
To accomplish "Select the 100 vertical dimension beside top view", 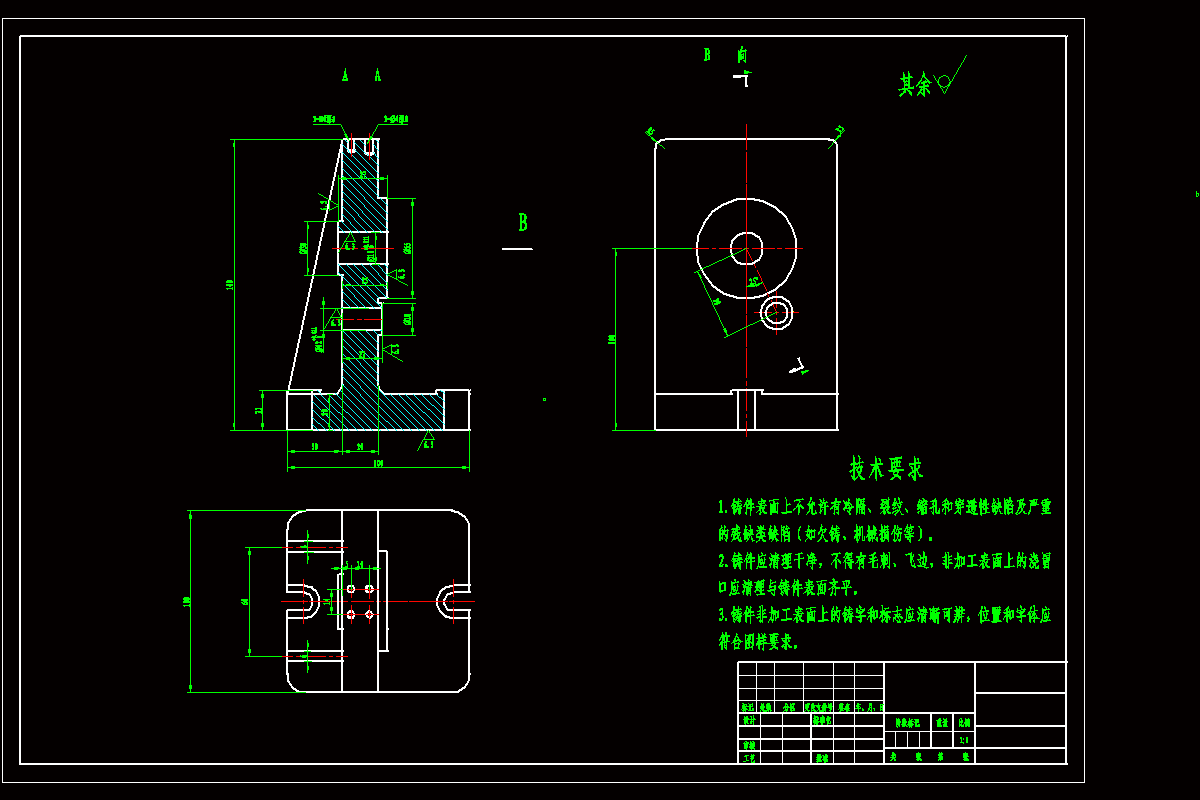I will [186, 601].
